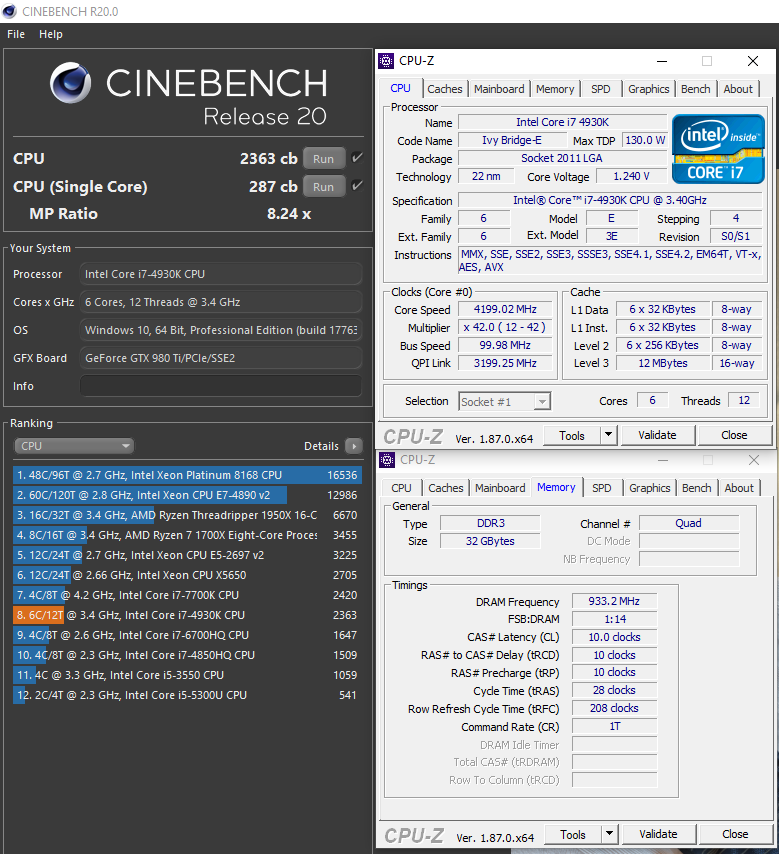Toggle the CPU Single Core checkbox

(357, 186)
